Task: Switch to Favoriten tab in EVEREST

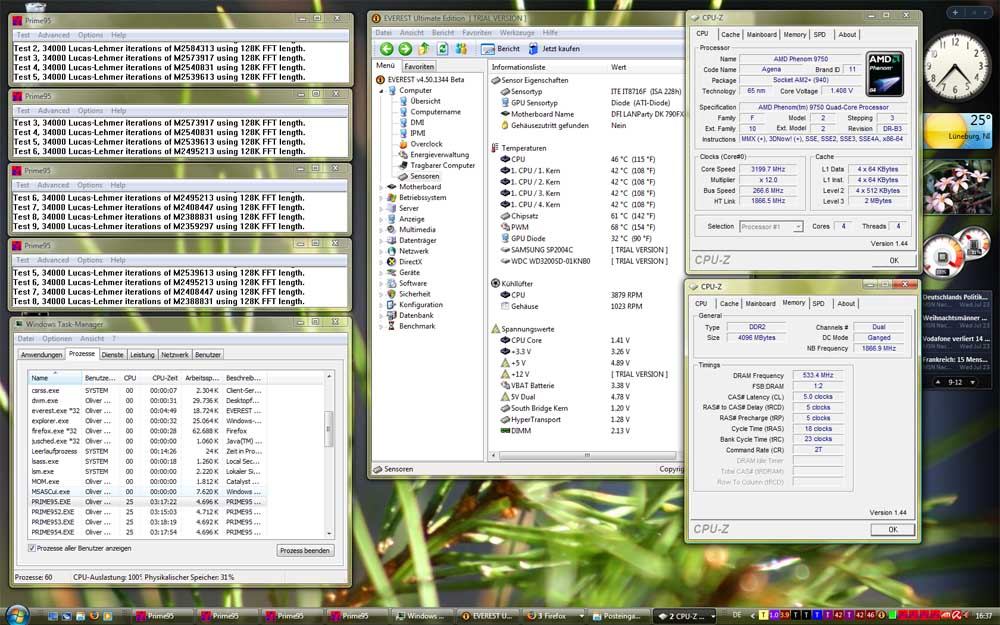Action: coord(419,66)
